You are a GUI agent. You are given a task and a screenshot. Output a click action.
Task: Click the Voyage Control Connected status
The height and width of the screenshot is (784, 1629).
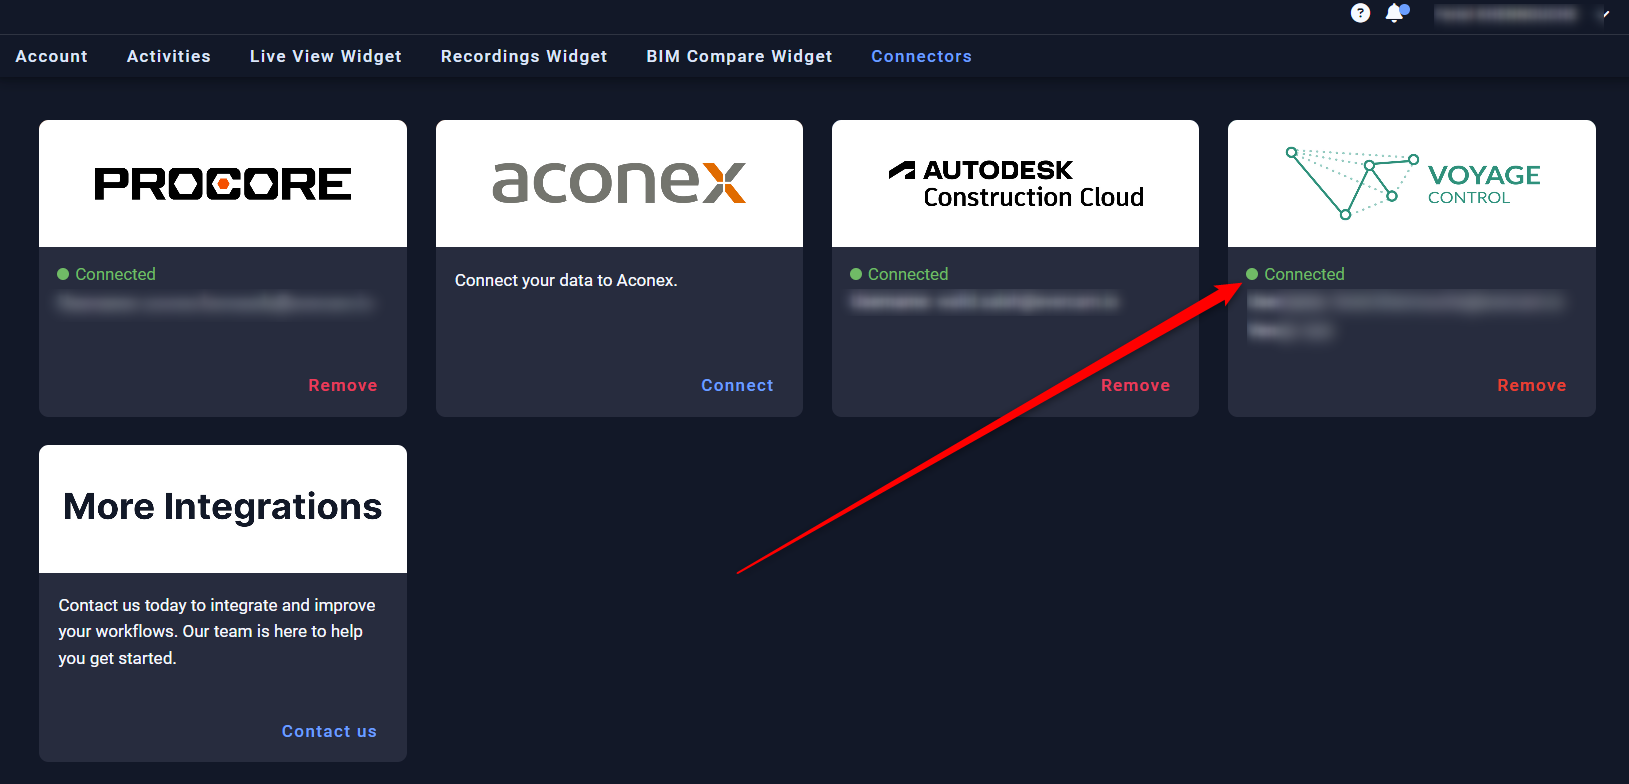click(1295, 274)
